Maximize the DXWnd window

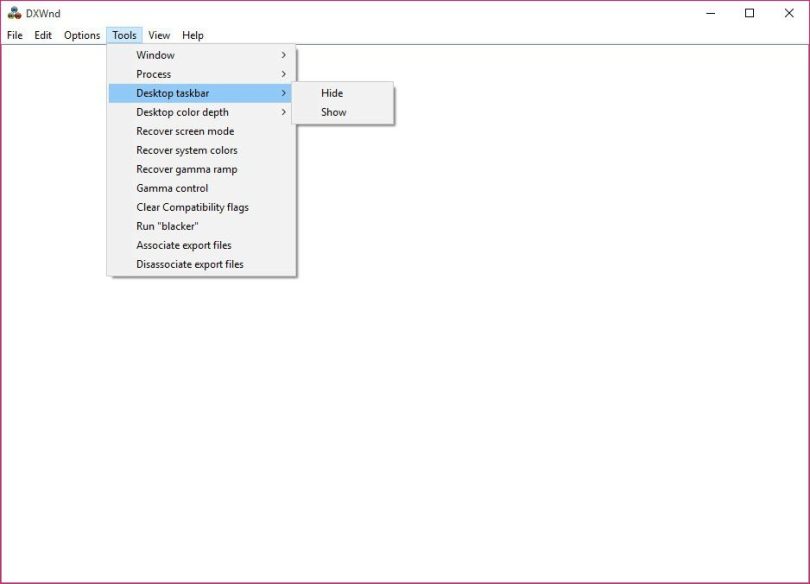coord(750,13)
